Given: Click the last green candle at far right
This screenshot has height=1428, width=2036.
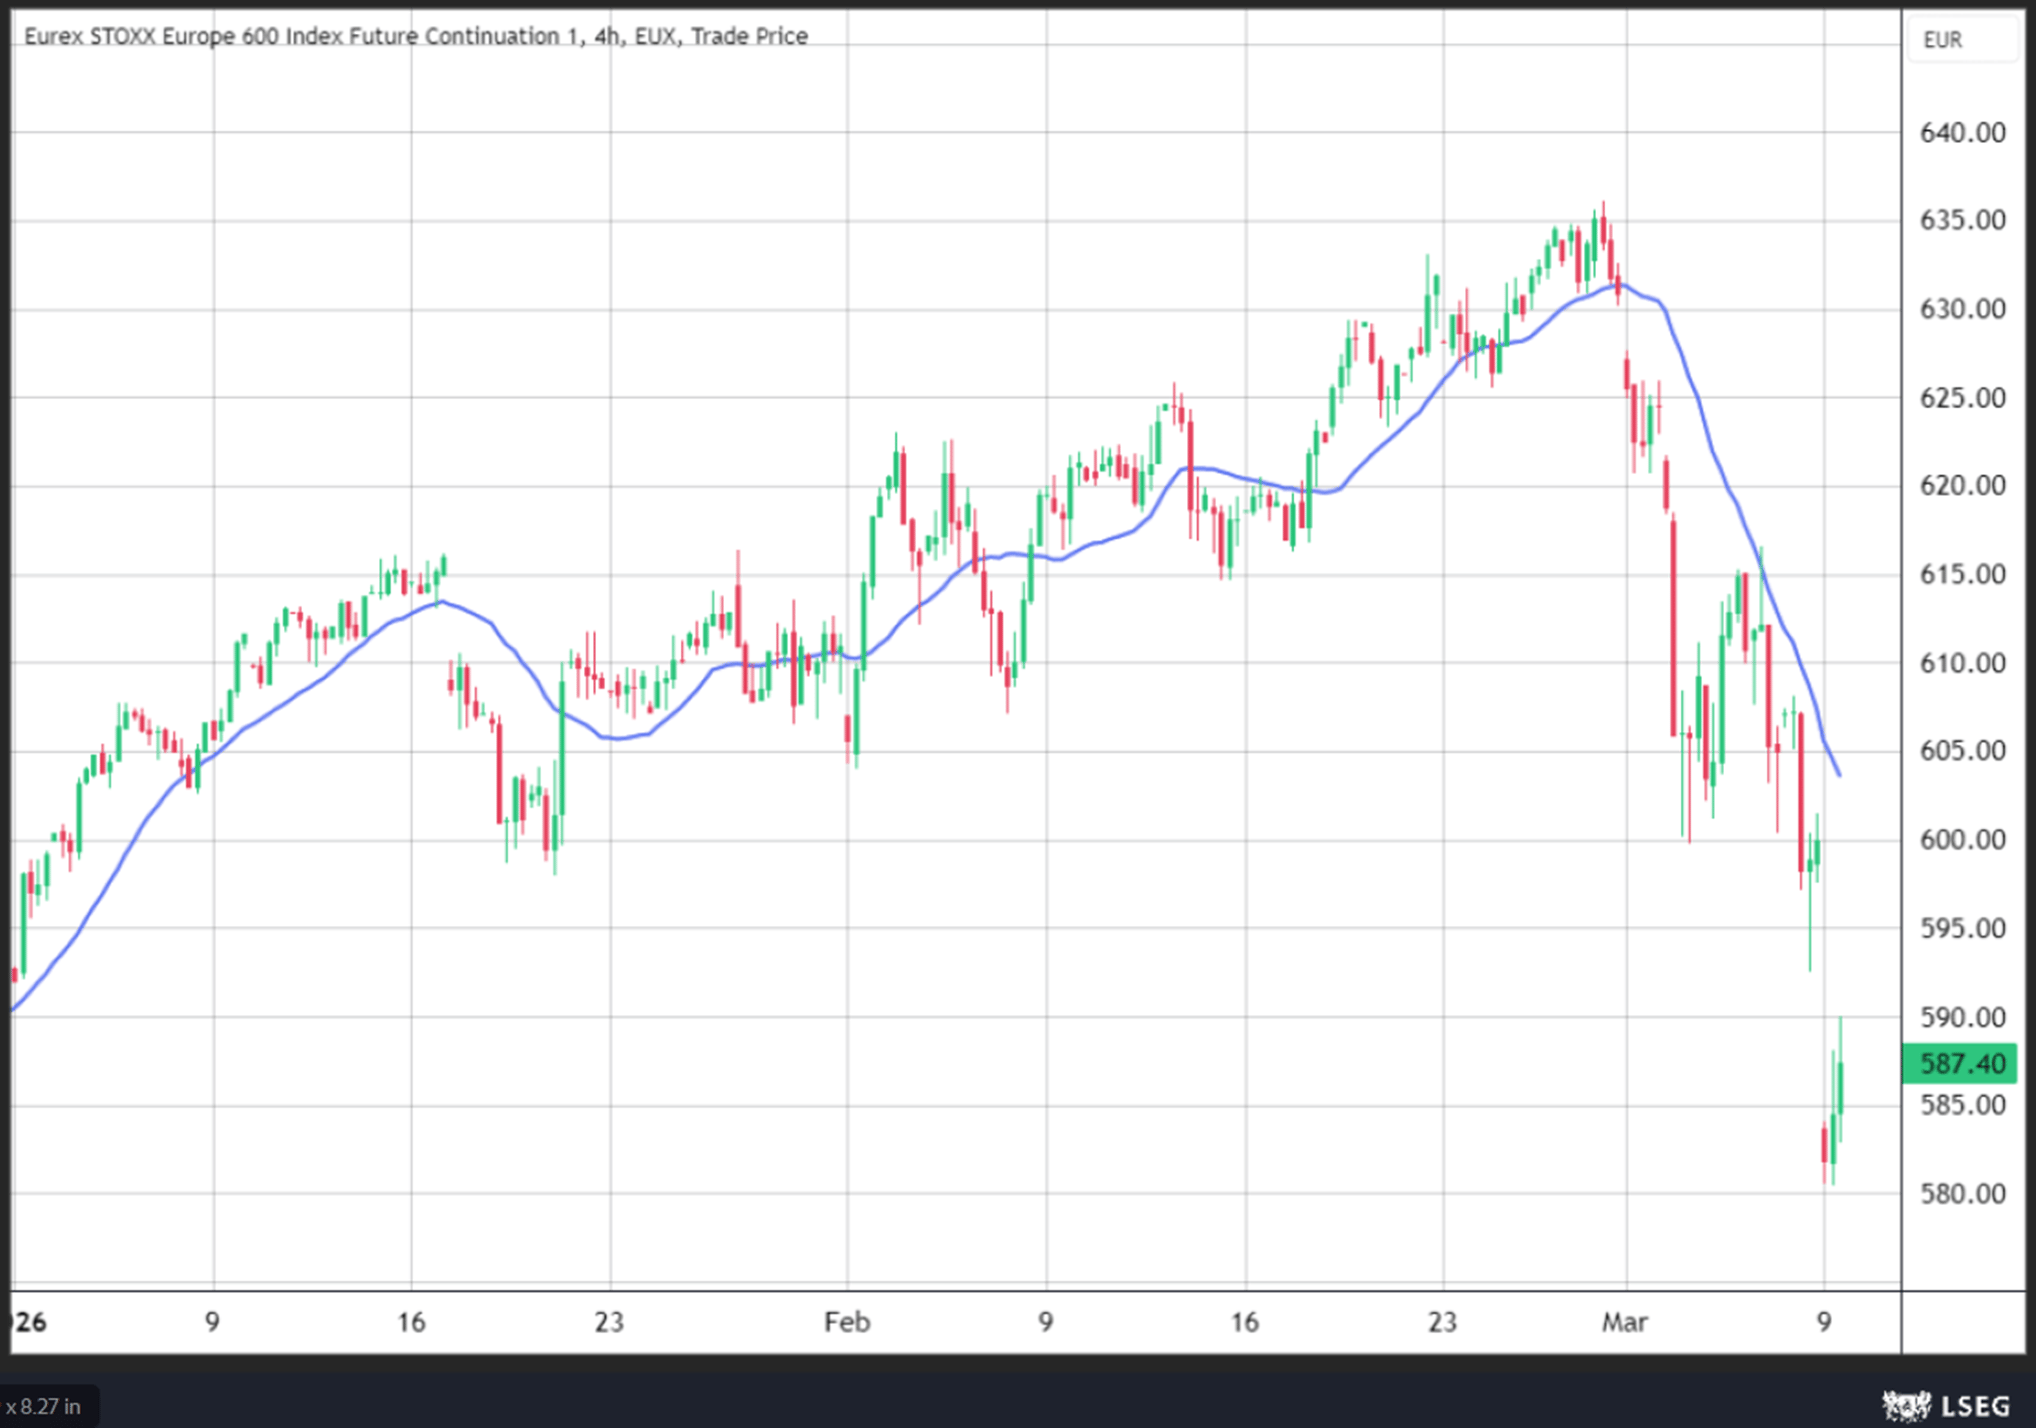Looking at the screenshot, I should tap(1840, 1088).
